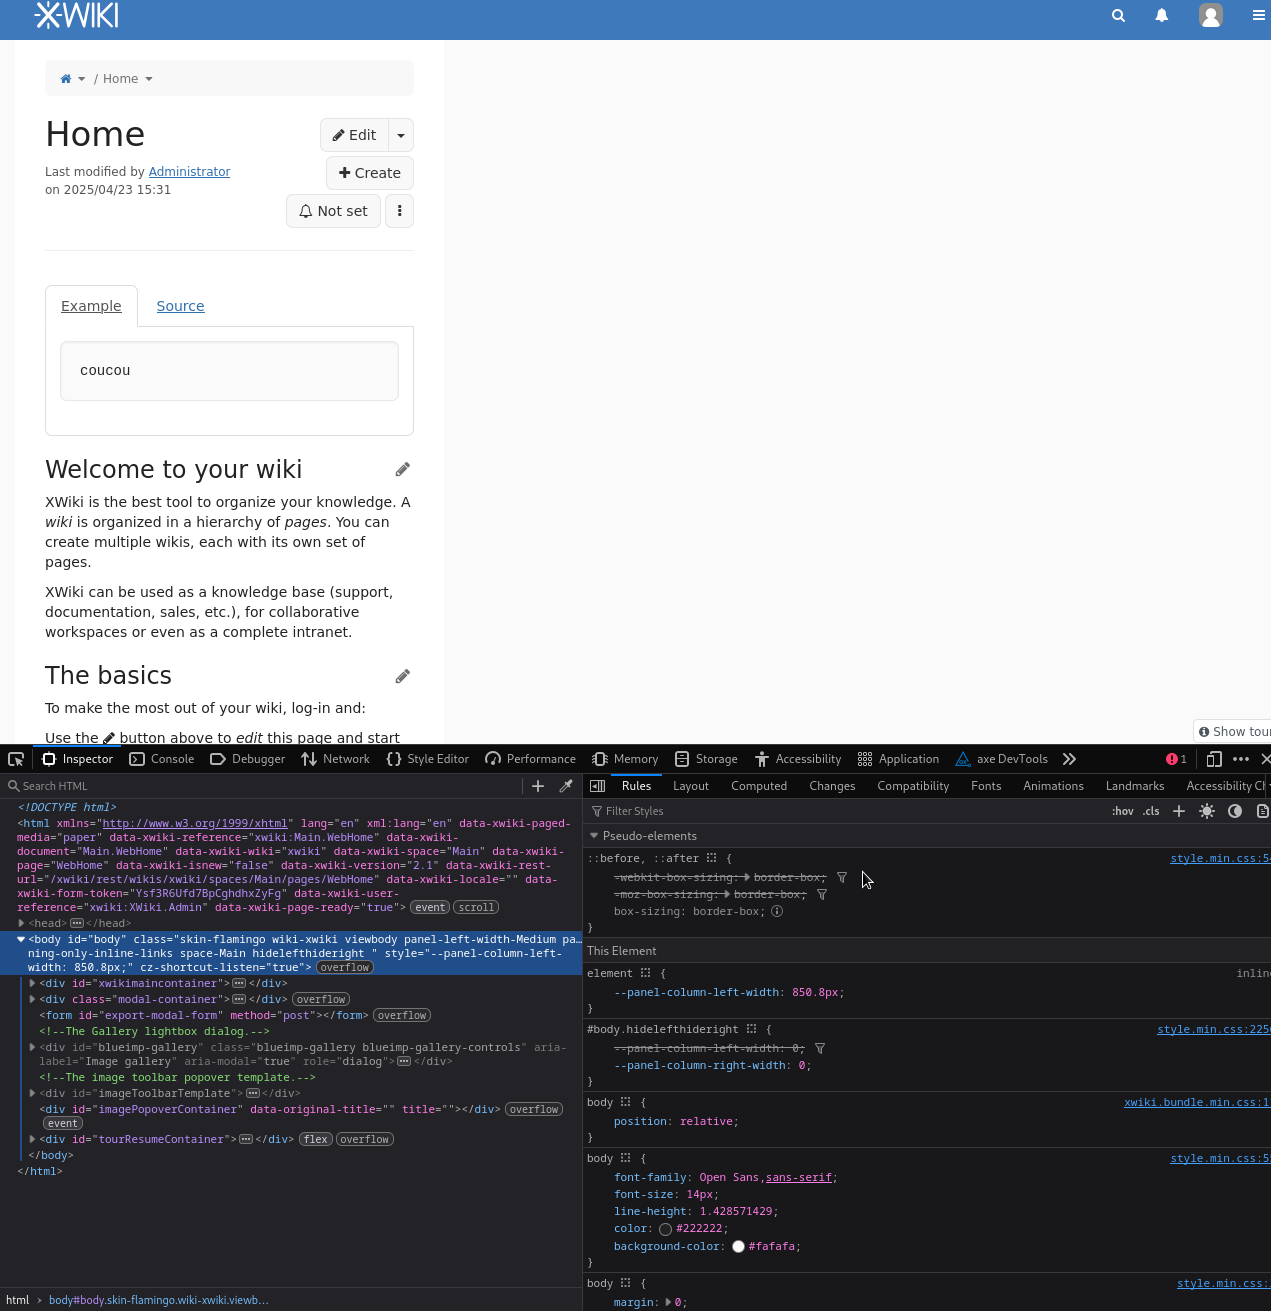The image size is (1271, 1311).
Task: Open Responsive Design Mode
Action: [x=1214, y=759]
